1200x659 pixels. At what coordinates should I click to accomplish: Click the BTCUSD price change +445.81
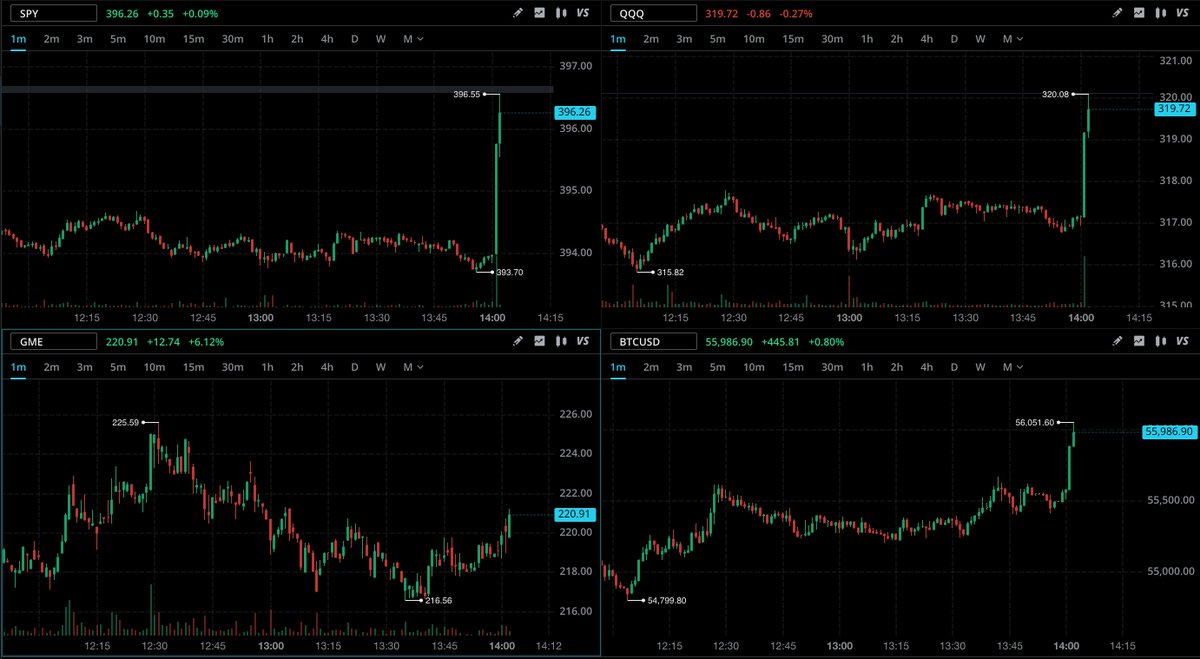780,341
